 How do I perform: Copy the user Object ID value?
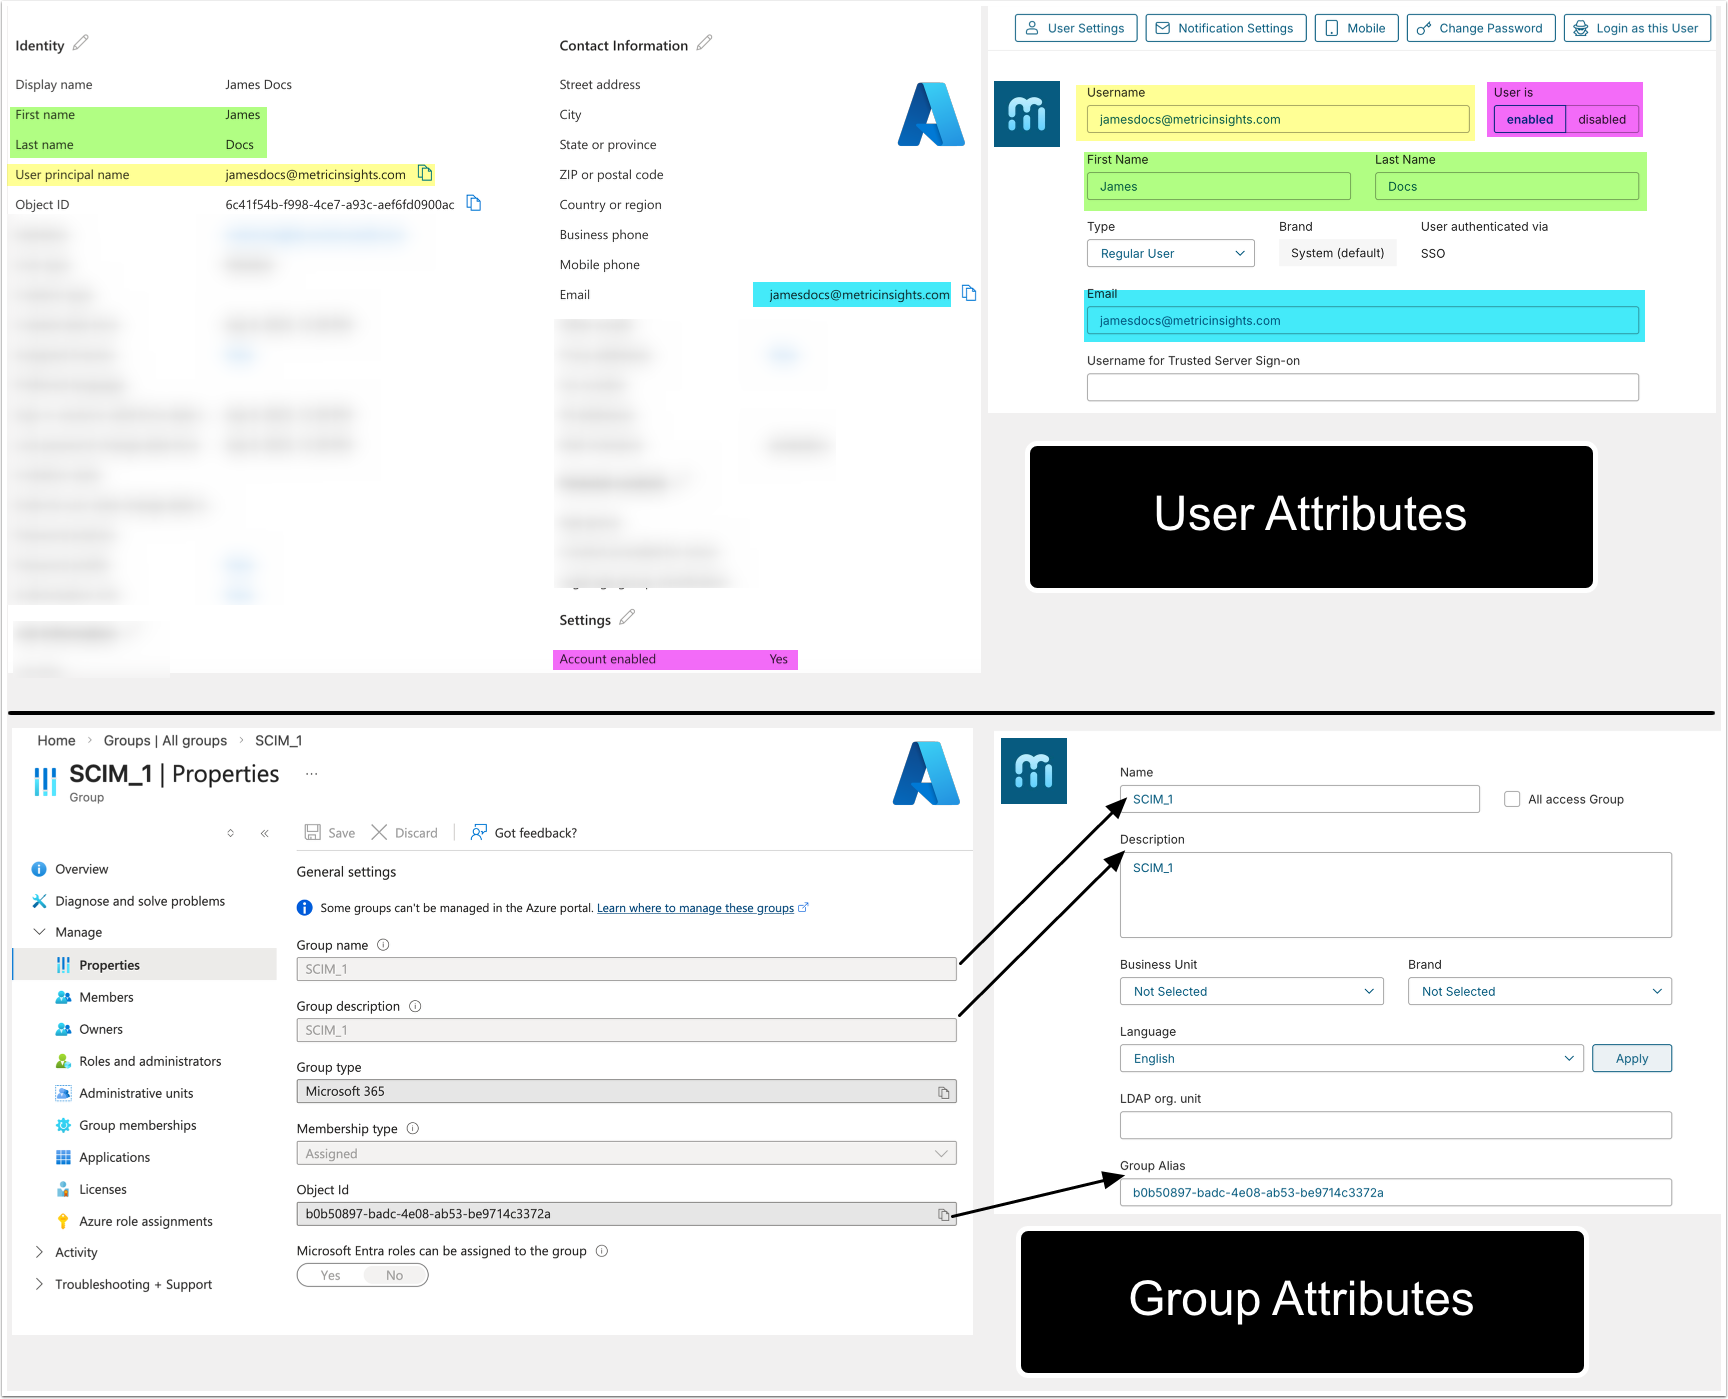pyautogui.click(x=474, y=203)
